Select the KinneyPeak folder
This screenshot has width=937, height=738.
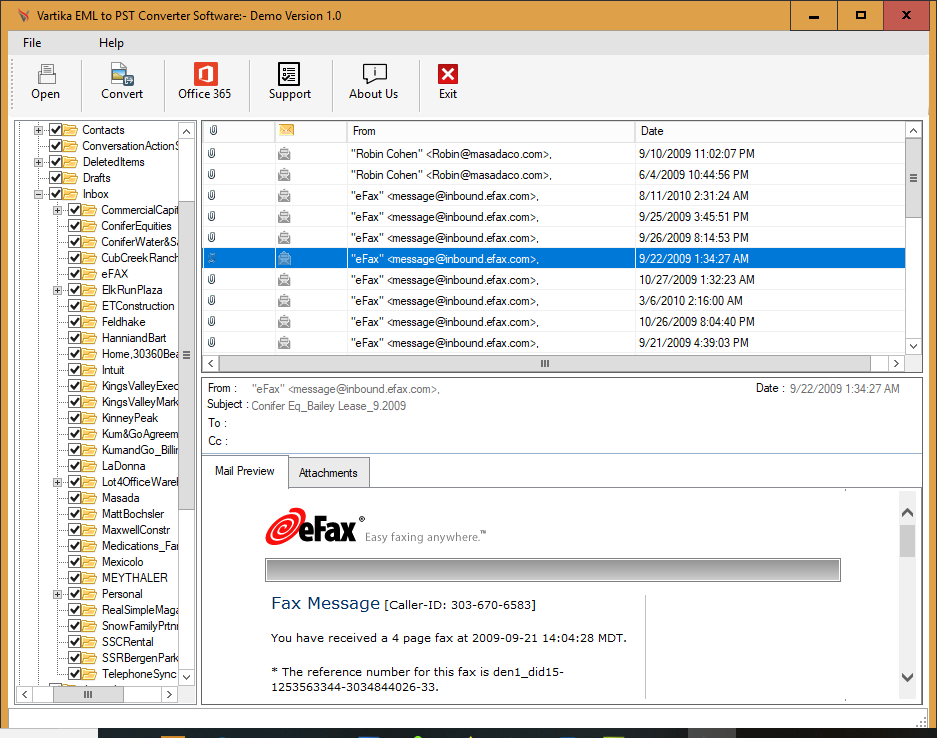pyautogui.click(x=130, y=418)
